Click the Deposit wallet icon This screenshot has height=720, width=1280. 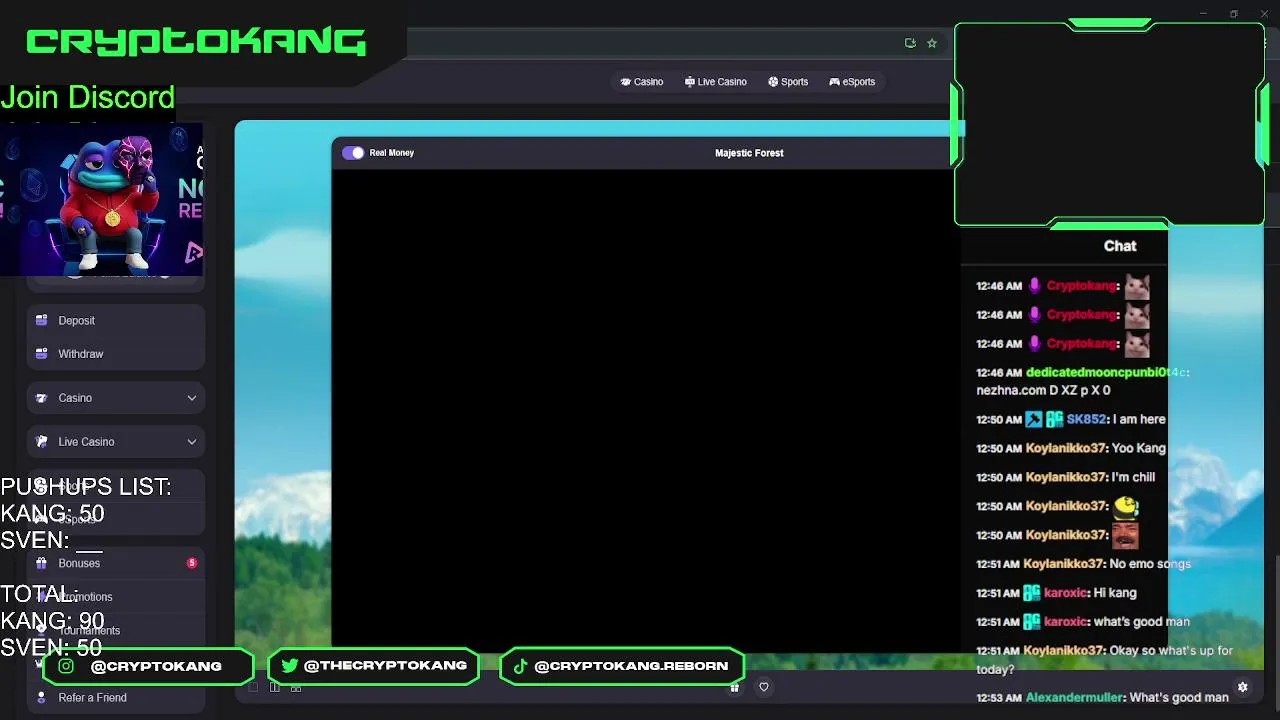(41, 321)
